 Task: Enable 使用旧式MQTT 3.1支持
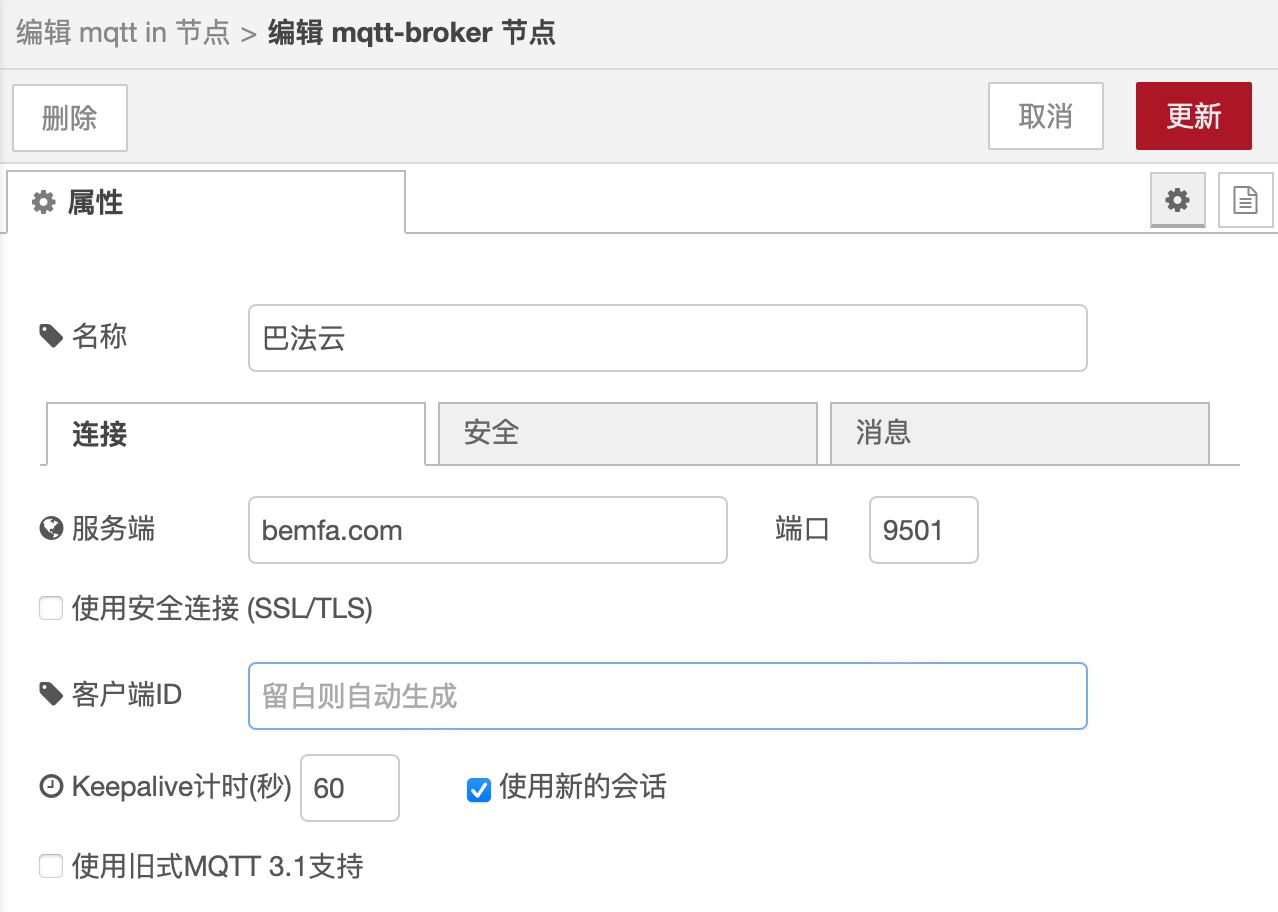50,866
